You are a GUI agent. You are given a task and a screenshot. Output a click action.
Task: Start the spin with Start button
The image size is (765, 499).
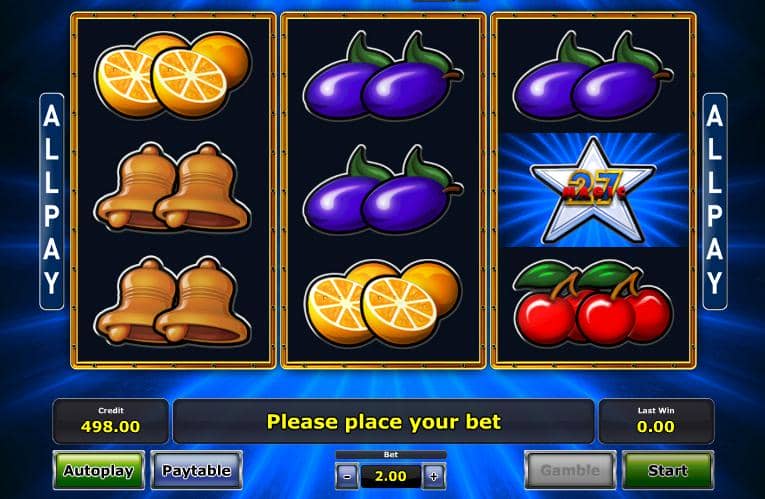(x=667, y=470)
